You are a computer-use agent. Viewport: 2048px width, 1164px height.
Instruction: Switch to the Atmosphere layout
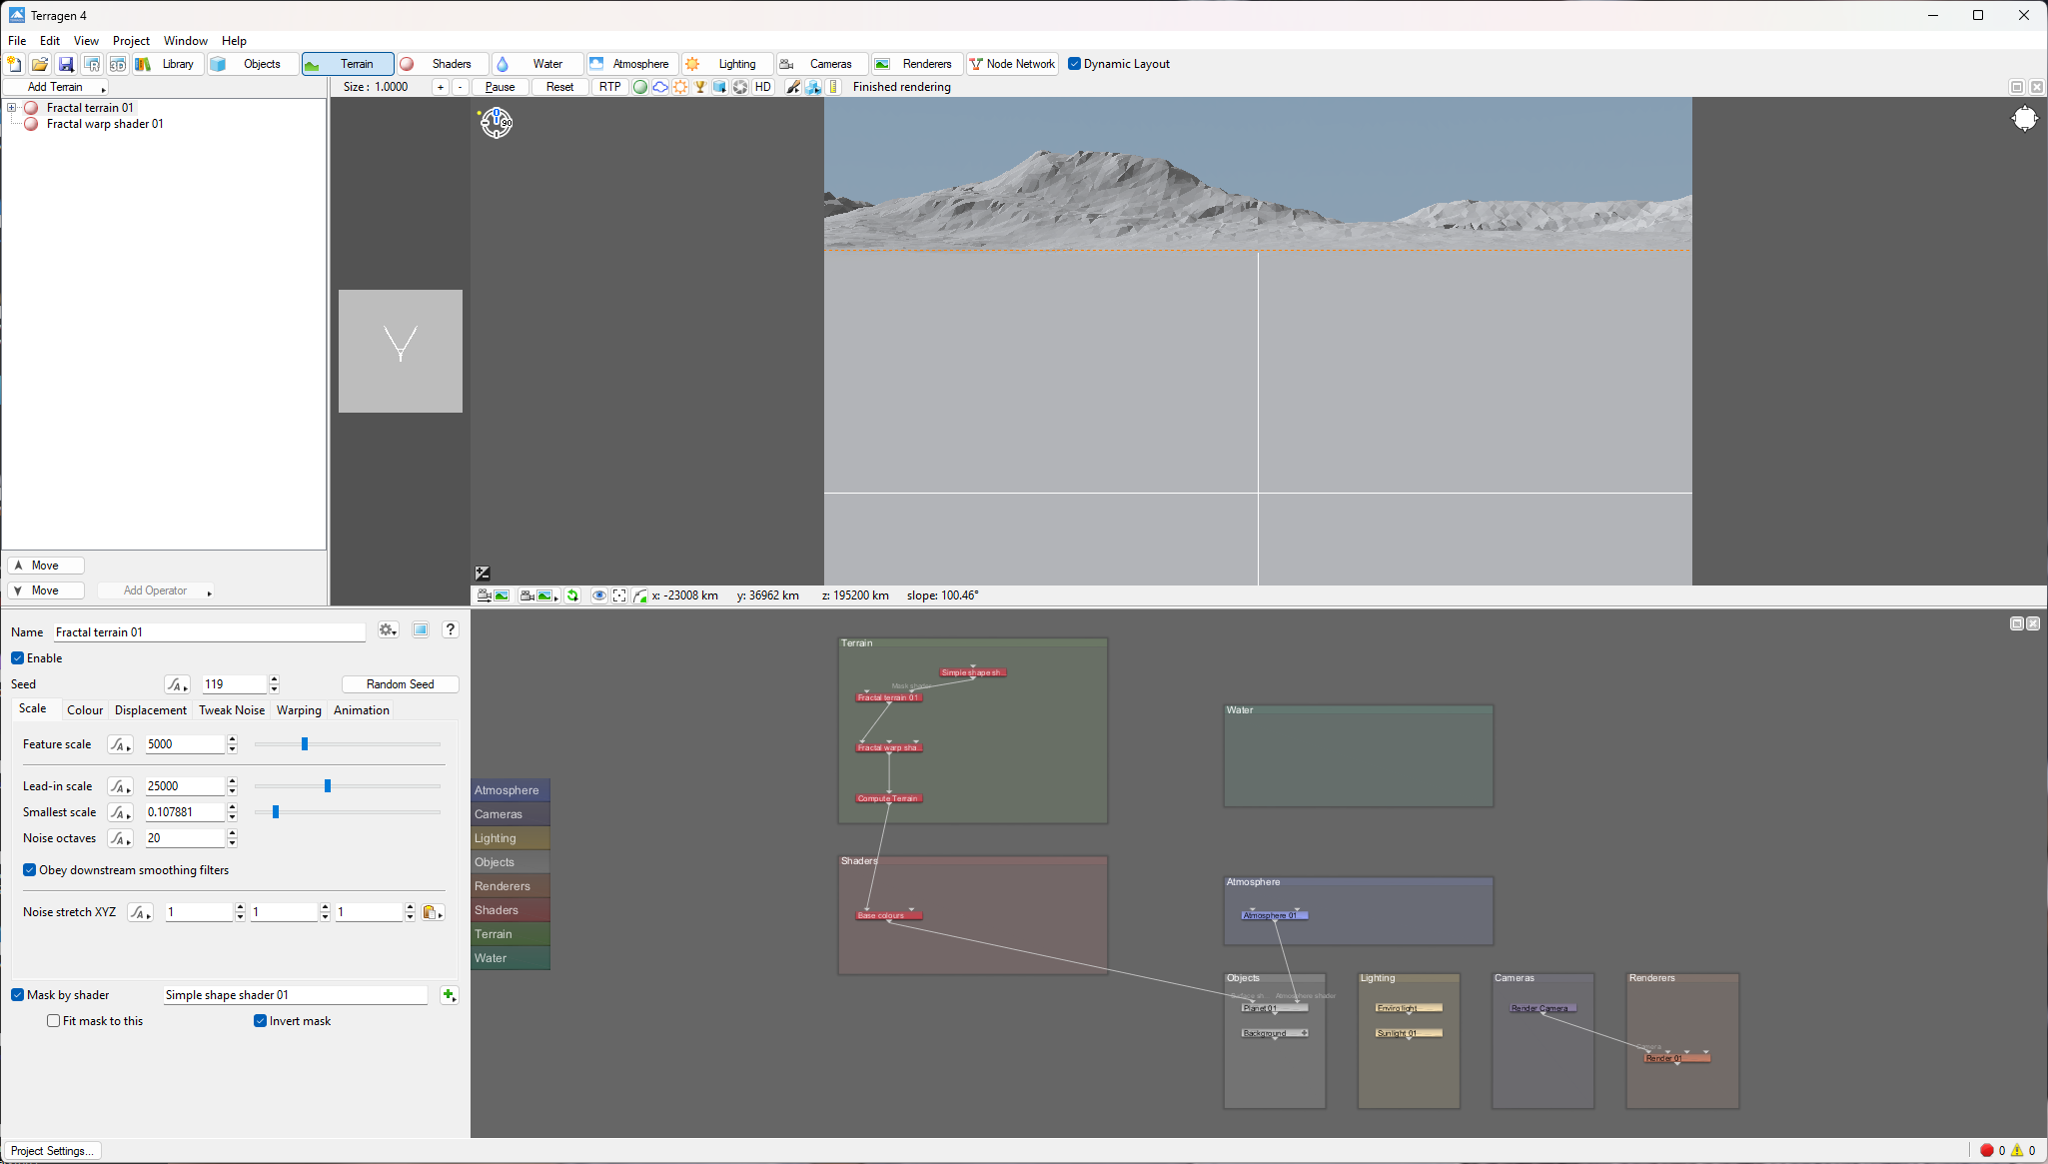[632, 64]
